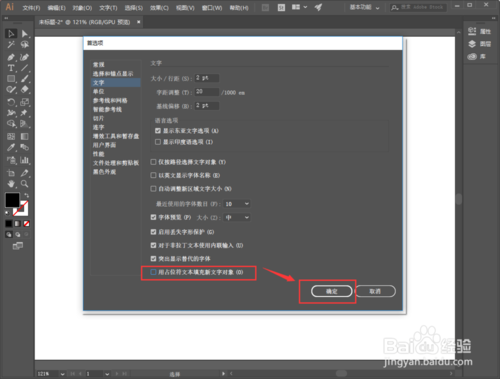Select the Direct Selection tool

(x=24, y=34)
